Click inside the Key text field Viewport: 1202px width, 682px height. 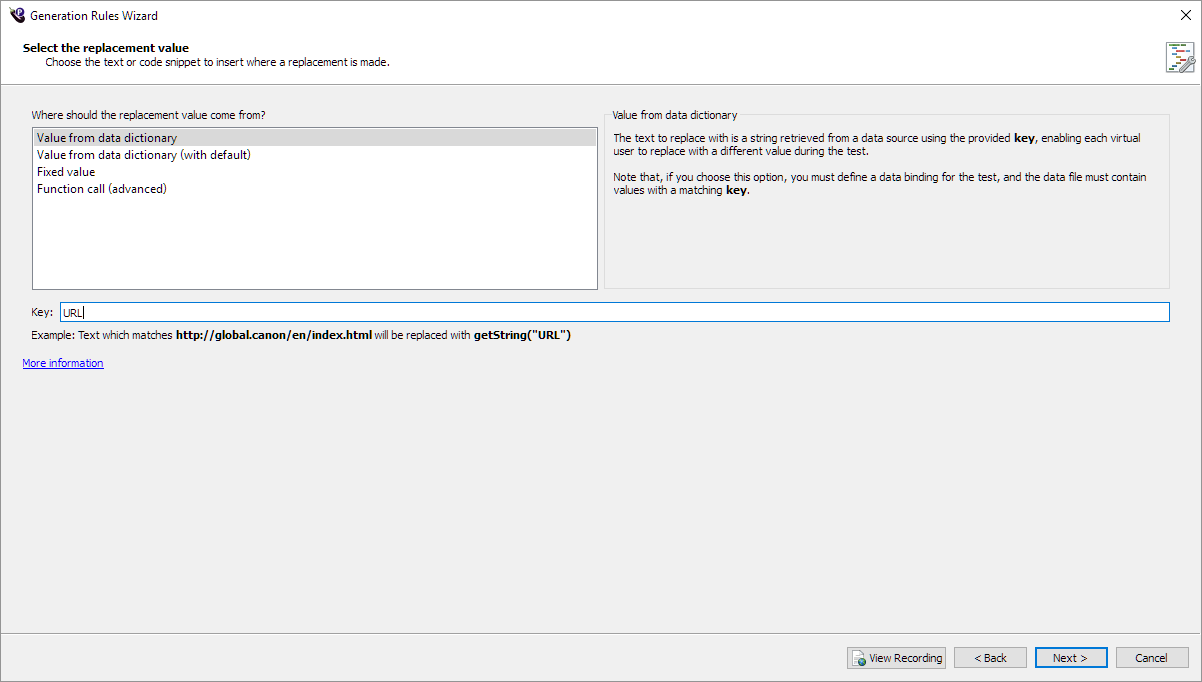[614, 312]
